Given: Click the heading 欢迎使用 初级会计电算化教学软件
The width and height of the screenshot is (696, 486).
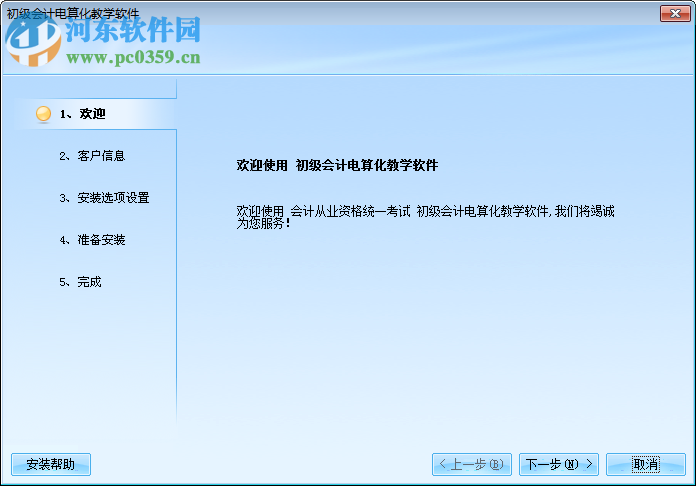Looking at the screenshot, I should coord(337,165).
